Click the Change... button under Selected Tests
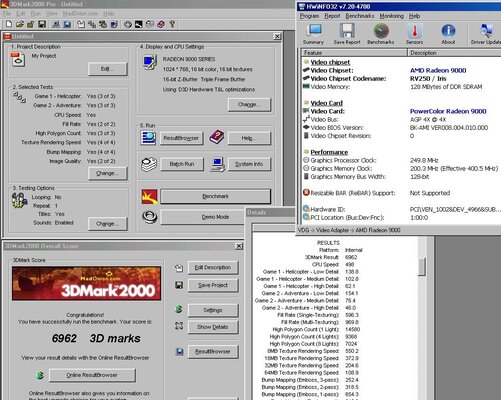The image size is (501, 400). (108, 173)
